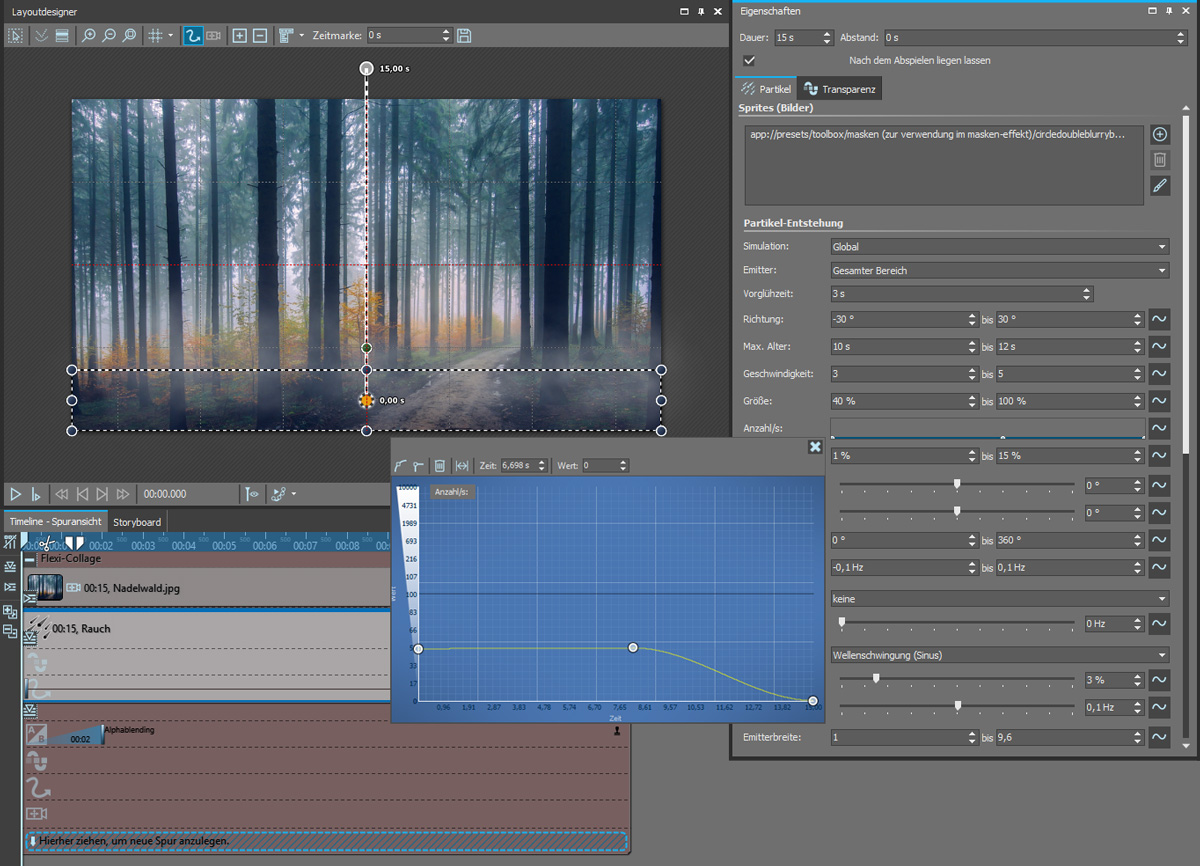Delete keyframe with curve editor trash icon
The width and height of the screenshot is (1200, 866).
pyautogui.click(x=439, y=465)
